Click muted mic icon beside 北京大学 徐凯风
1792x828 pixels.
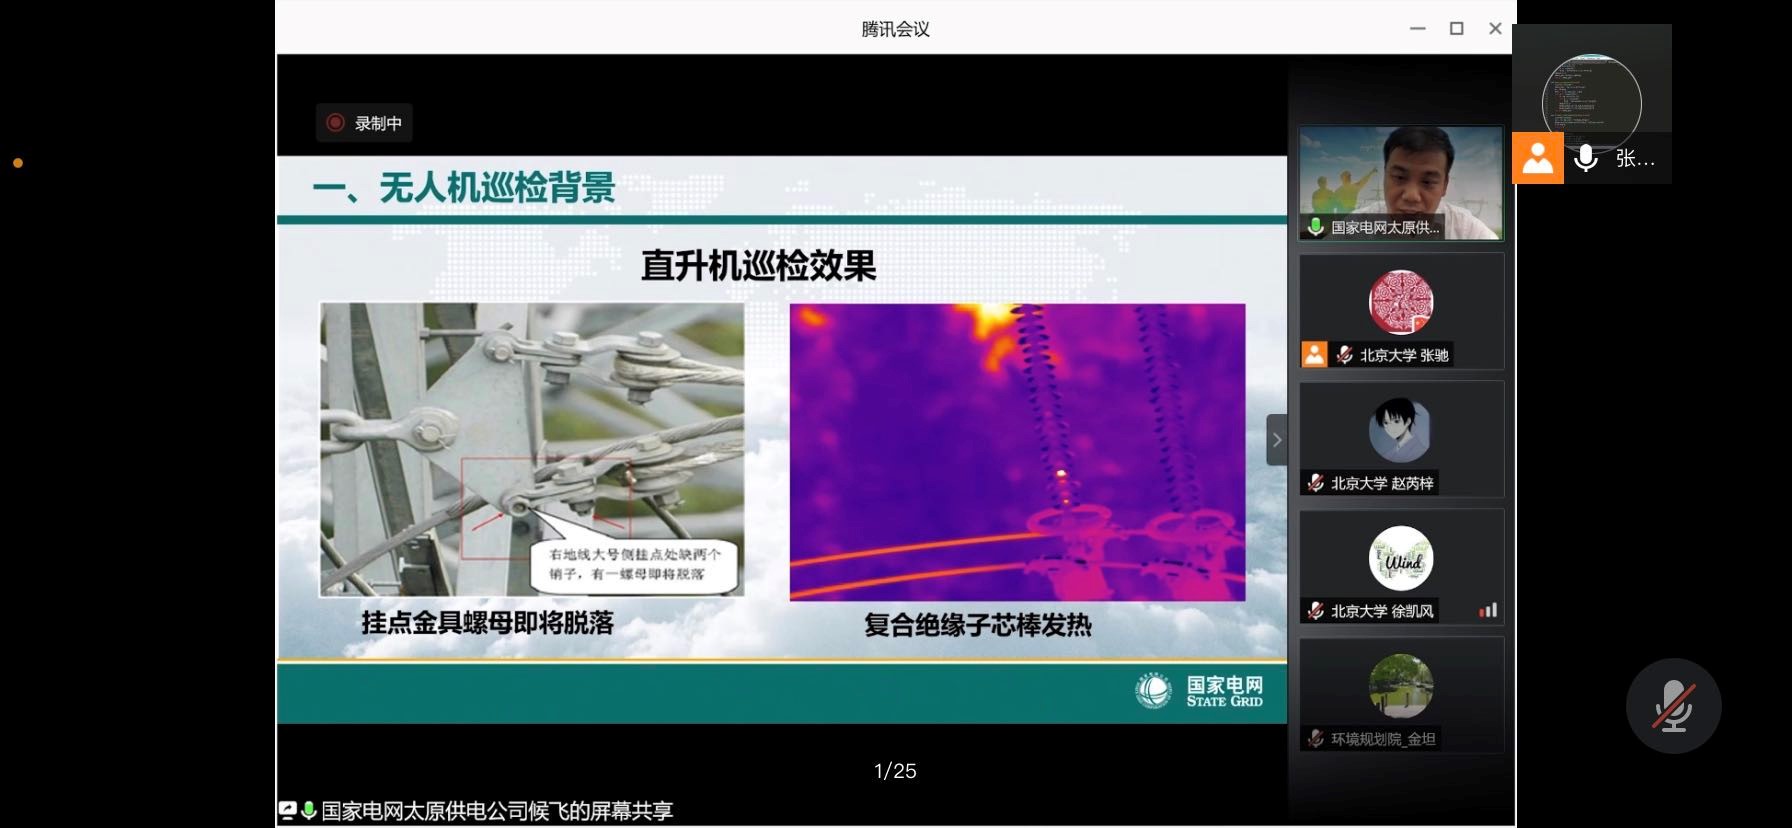tap(1316, 611)
